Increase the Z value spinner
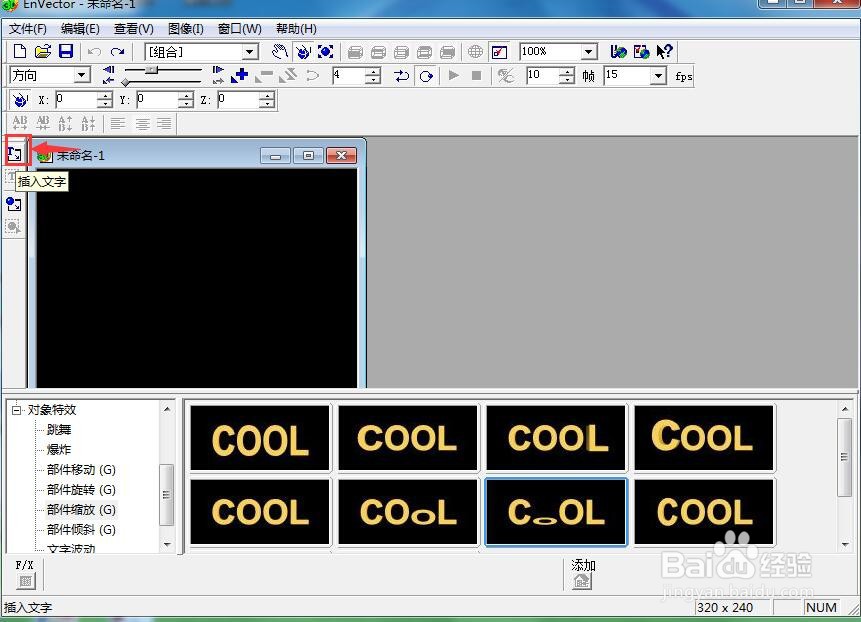This screenshot has height=622, width=861. 266,96
